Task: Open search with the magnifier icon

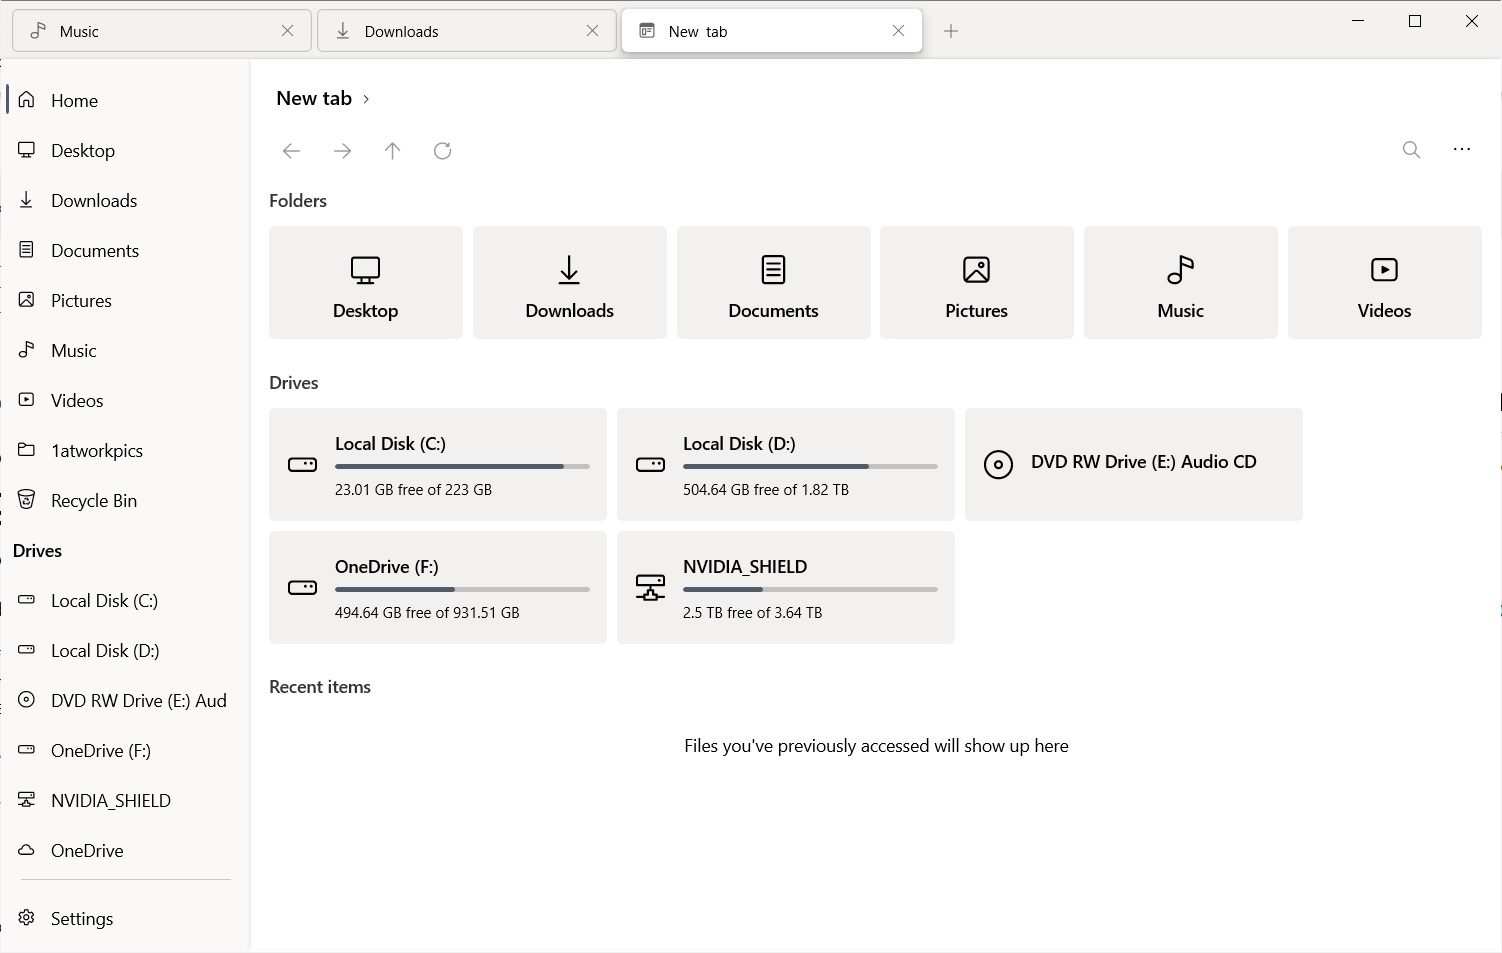Action: click(1411, 150)
